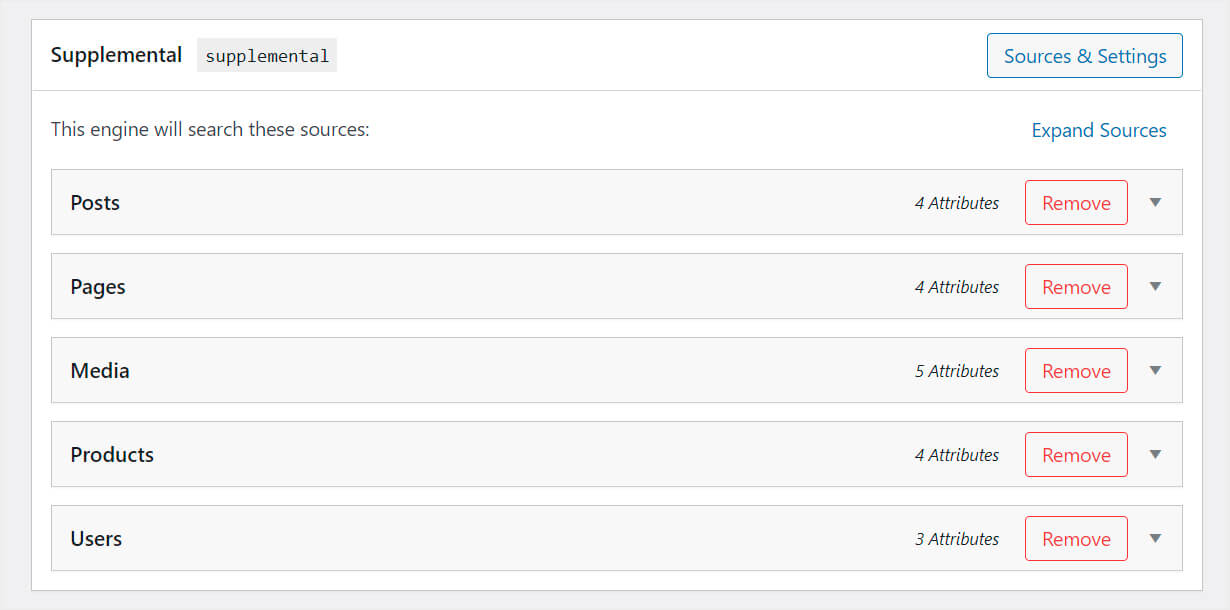Screen dimensions: 1230x610
Task: Expand the Posts source arrow
Action: [x=1155, y=203]
